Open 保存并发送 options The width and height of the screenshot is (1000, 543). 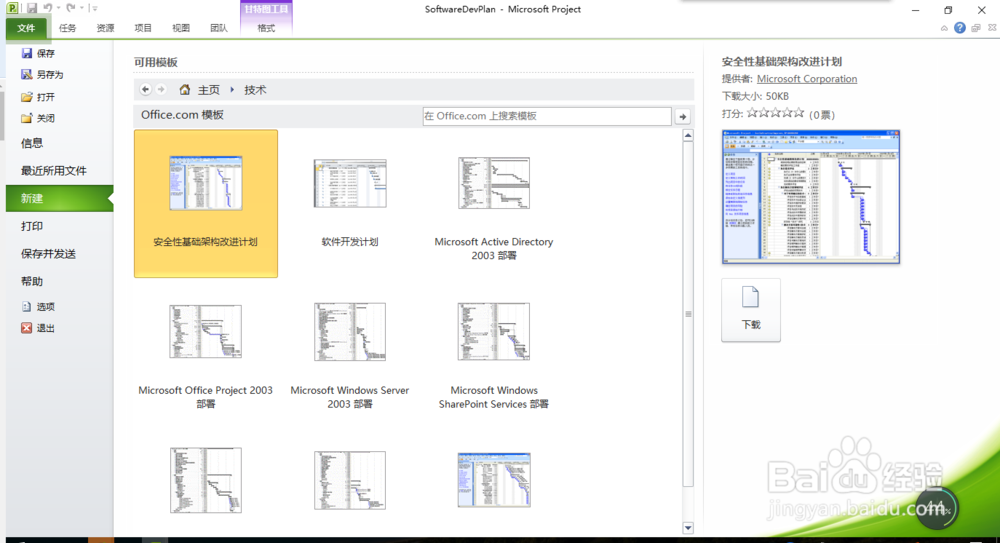[48, 254]
